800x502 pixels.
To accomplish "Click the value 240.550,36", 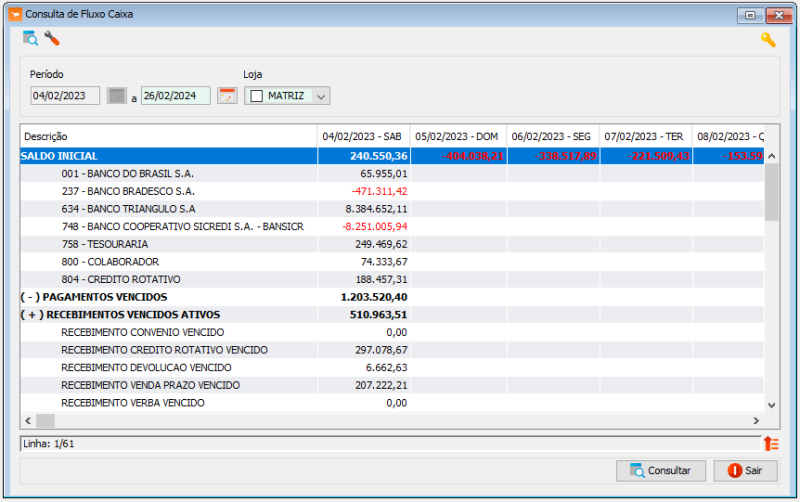I will click(379, 156).
